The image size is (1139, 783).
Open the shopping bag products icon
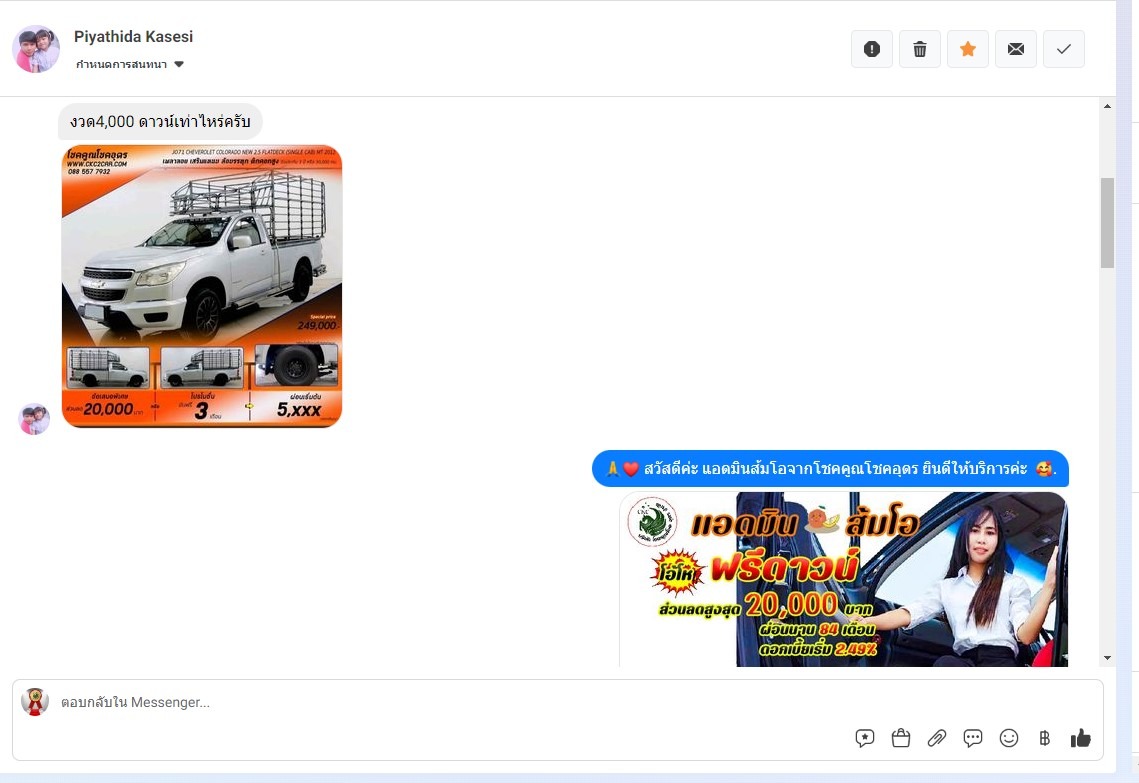pyautogui.click(x=901, y=739)
